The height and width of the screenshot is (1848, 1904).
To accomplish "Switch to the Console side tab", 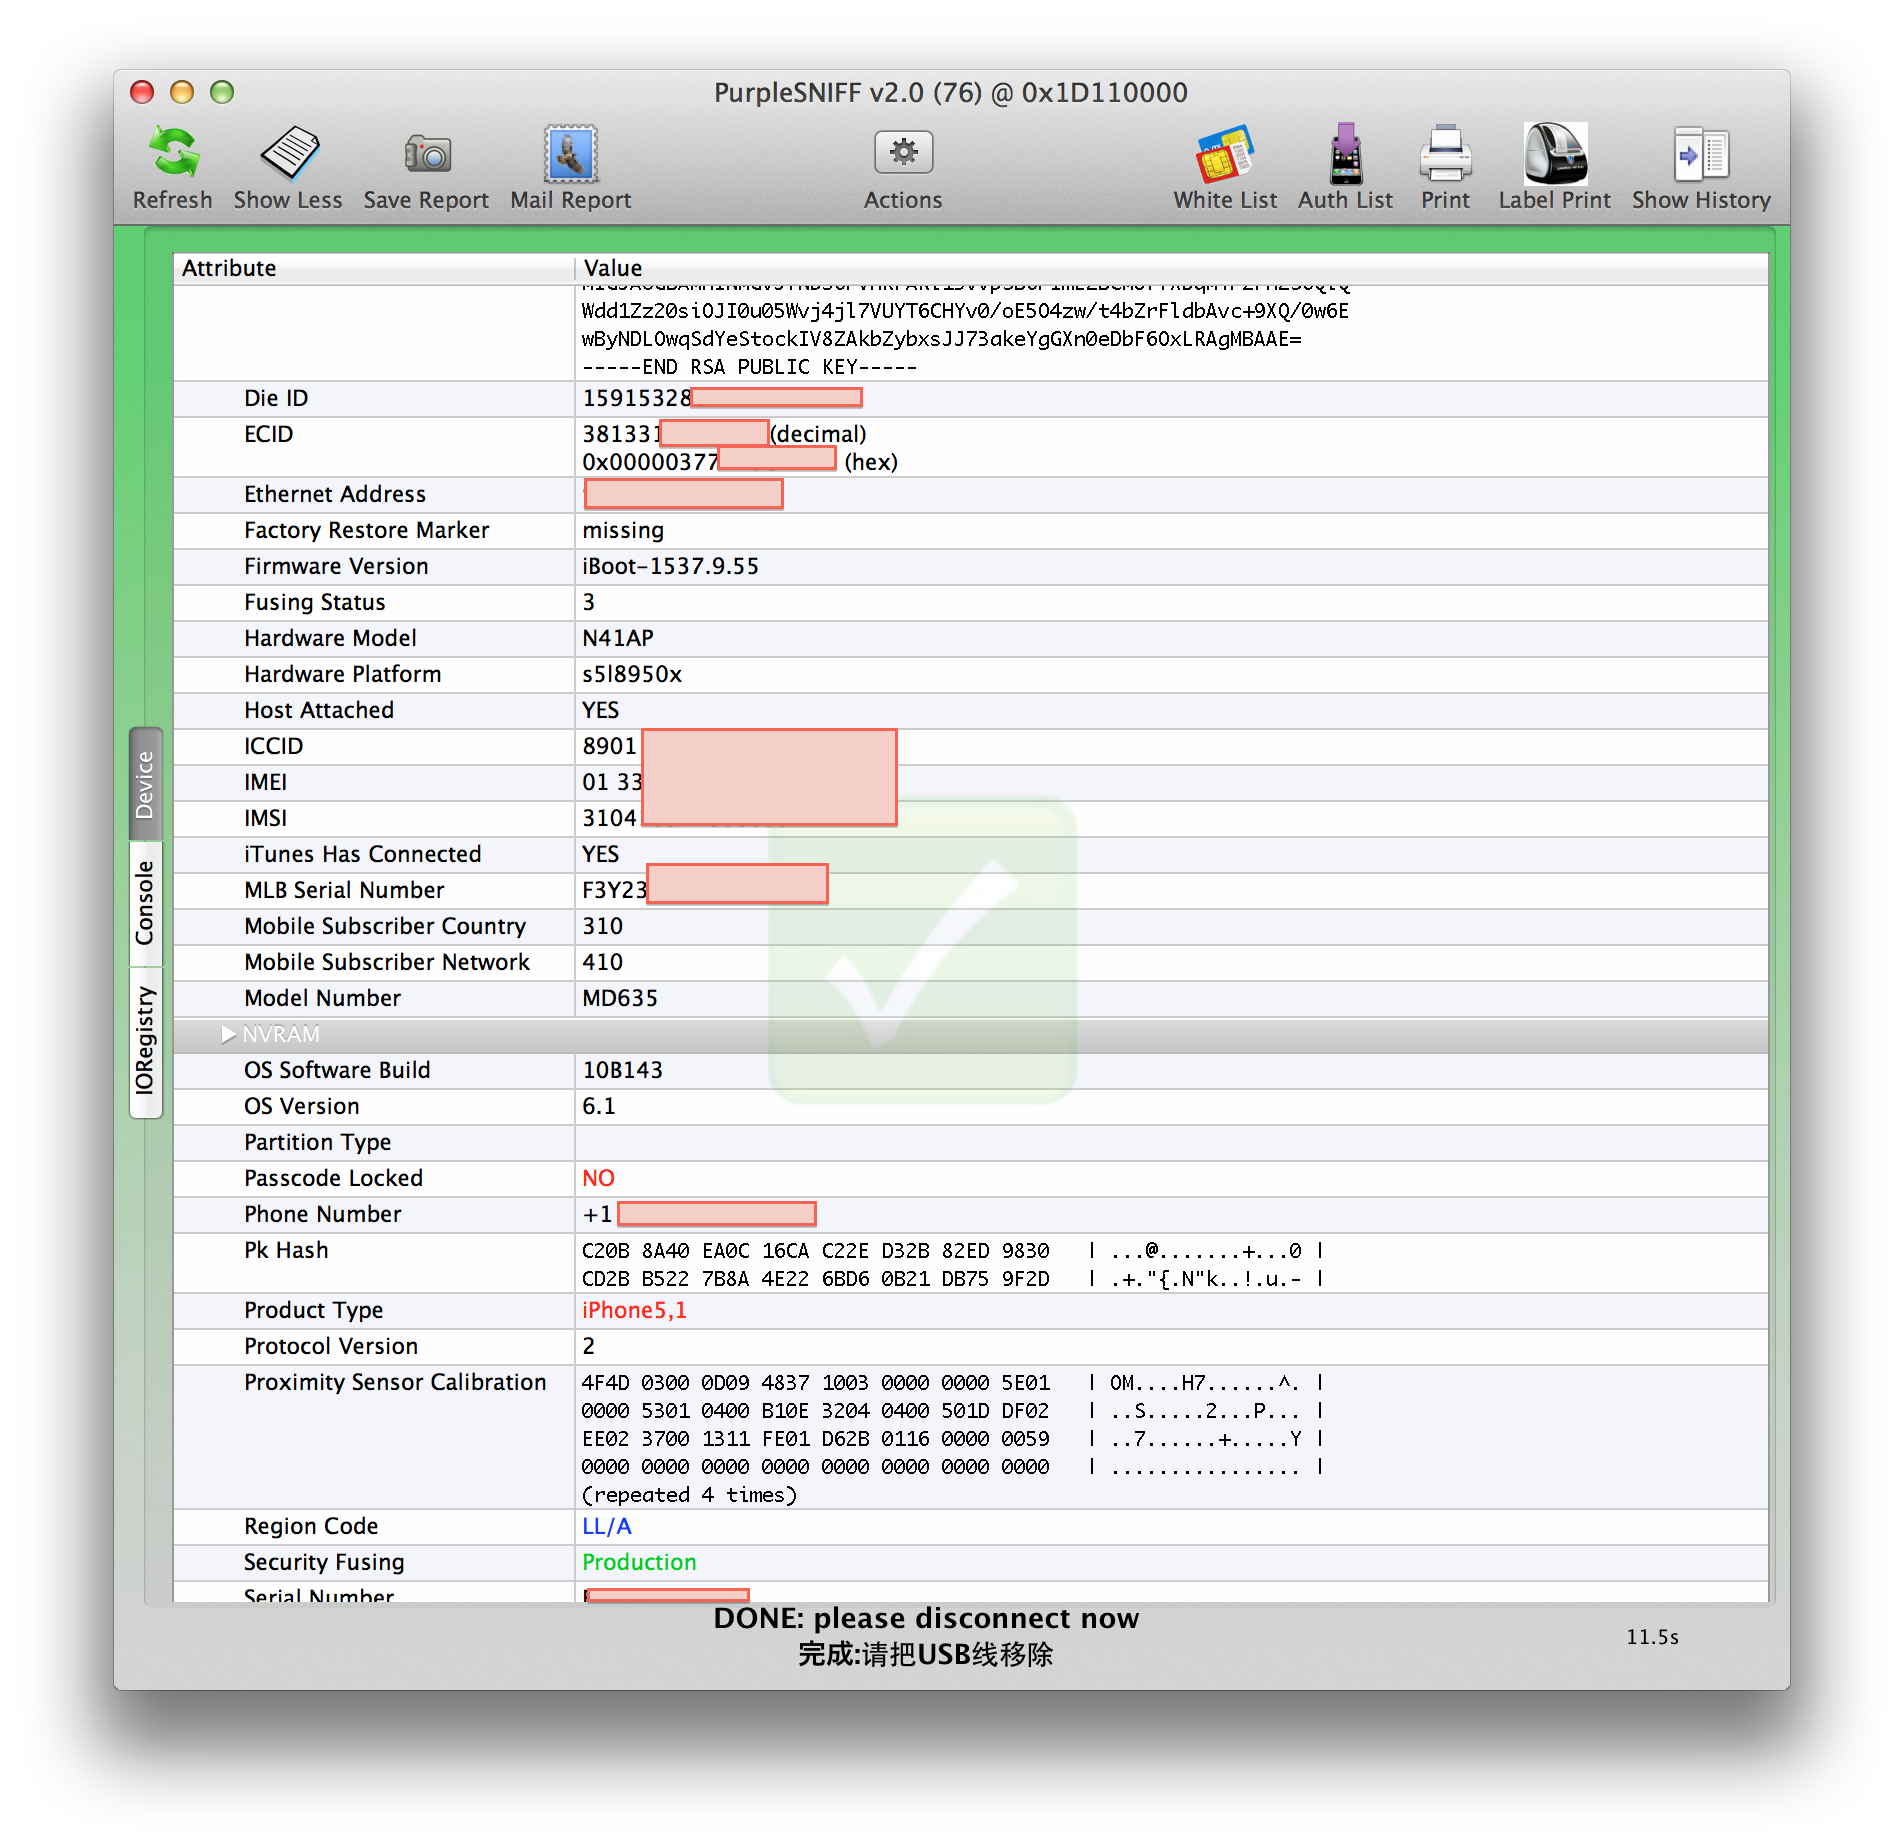I will [x=146, y=903].
